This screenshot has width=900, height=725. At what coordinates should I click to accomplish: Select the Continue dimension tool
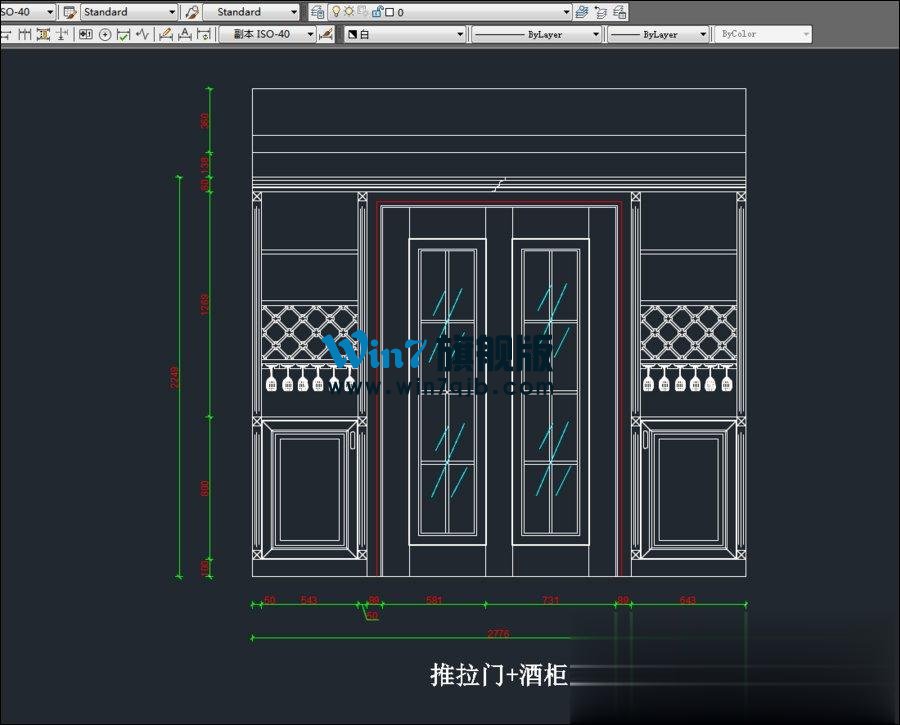point(25,34)
